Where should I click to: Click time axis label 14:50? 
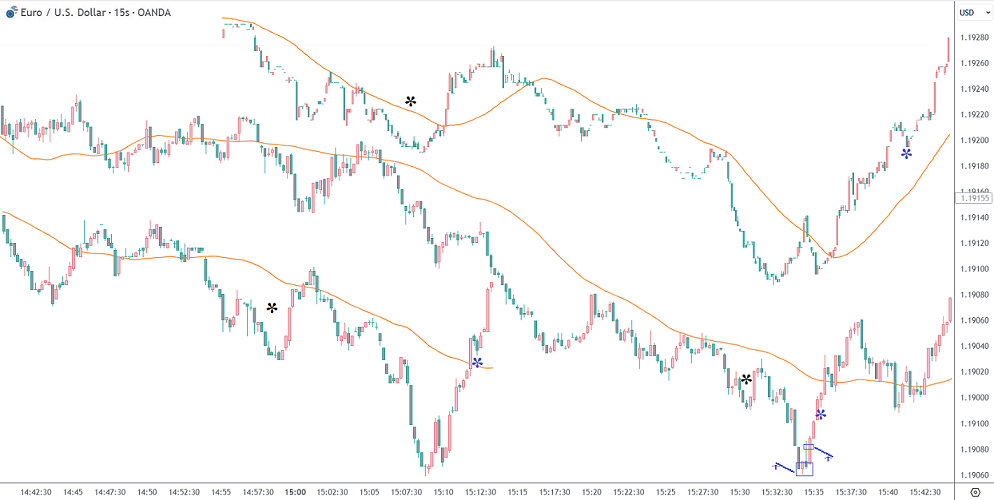click(147, 492)
